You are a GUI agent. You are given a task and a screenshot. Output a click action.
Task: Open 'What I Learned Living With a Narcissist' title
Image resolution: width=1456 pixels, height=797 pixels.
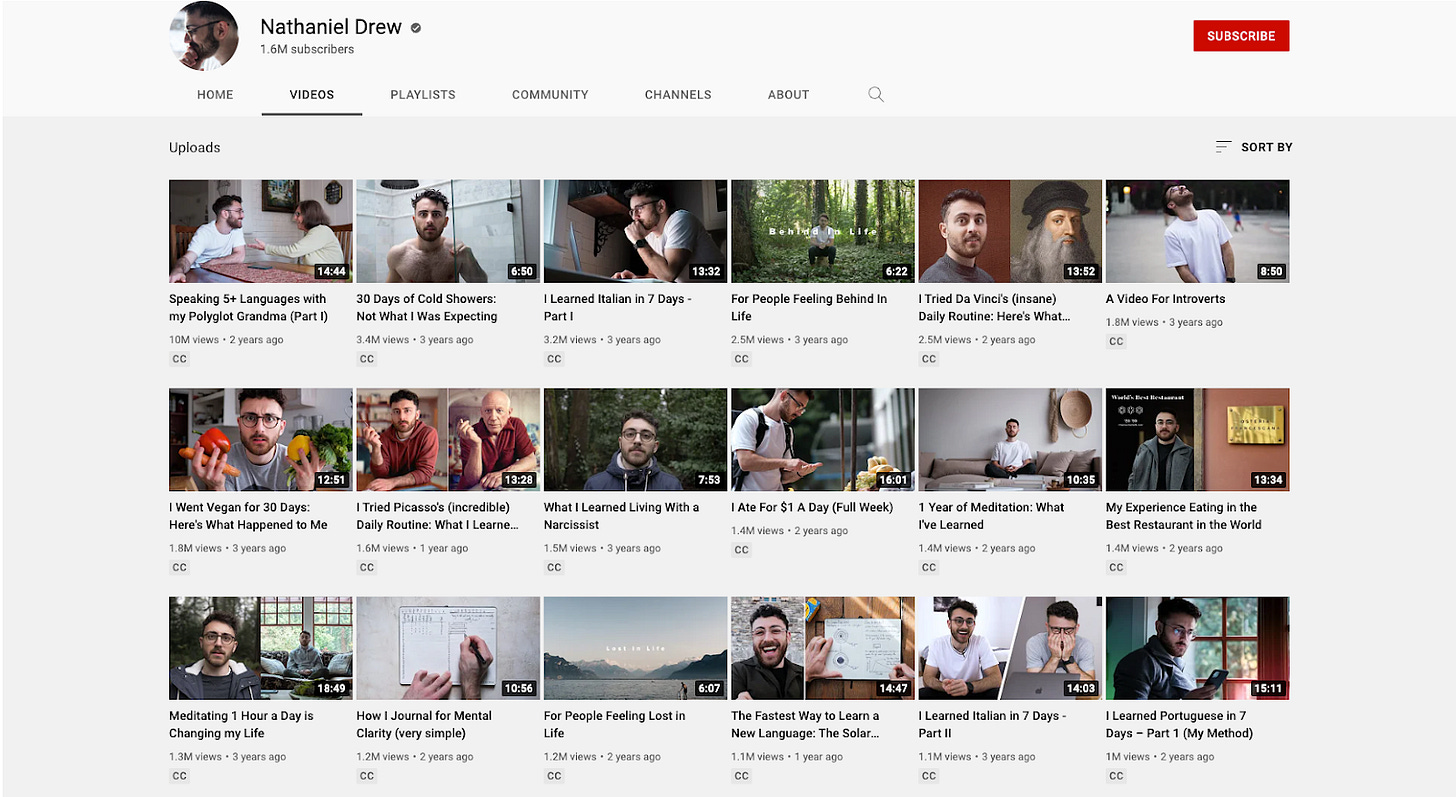click(622, 516)
